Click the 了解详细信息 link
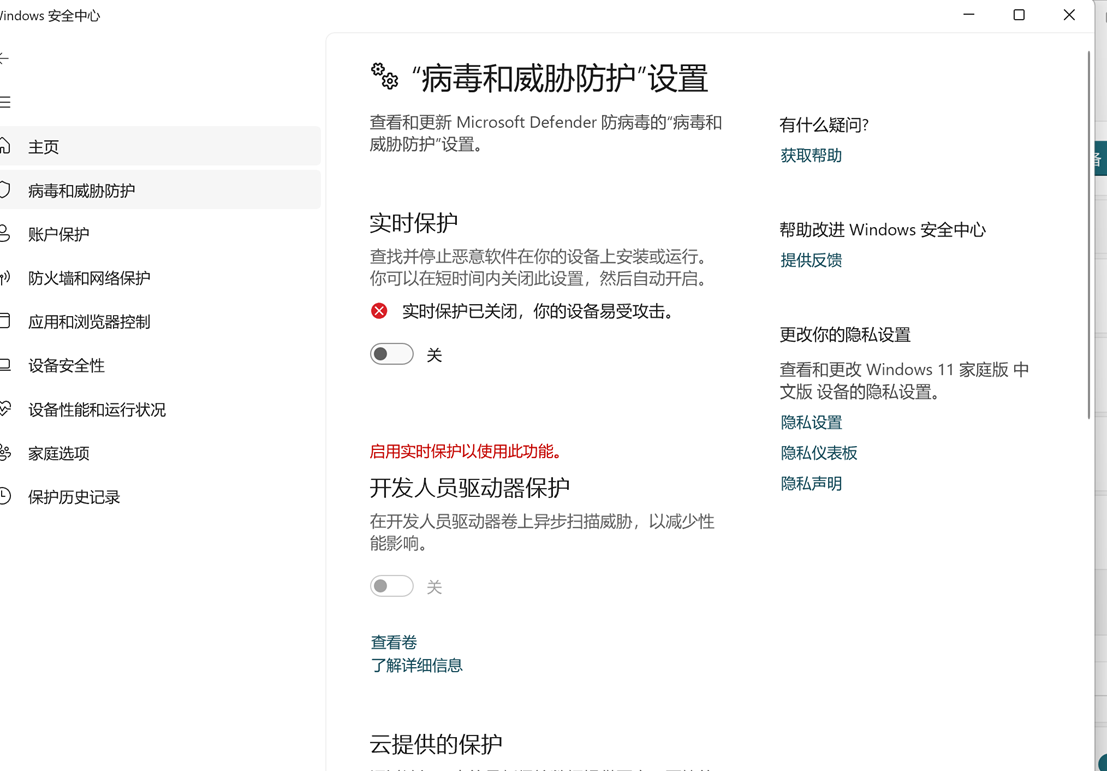 [417, 665]
